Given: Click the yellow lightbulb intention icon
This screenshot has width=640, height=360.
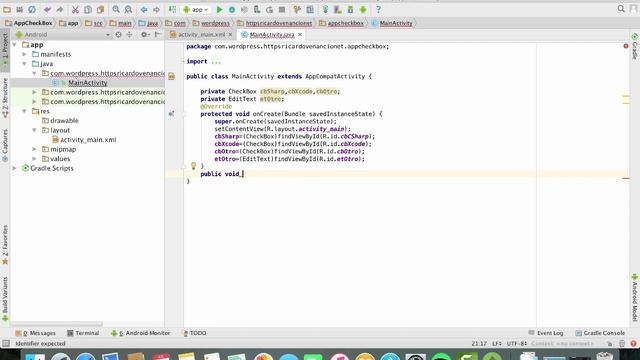Looking at the screenshot, I should point(193,166).
